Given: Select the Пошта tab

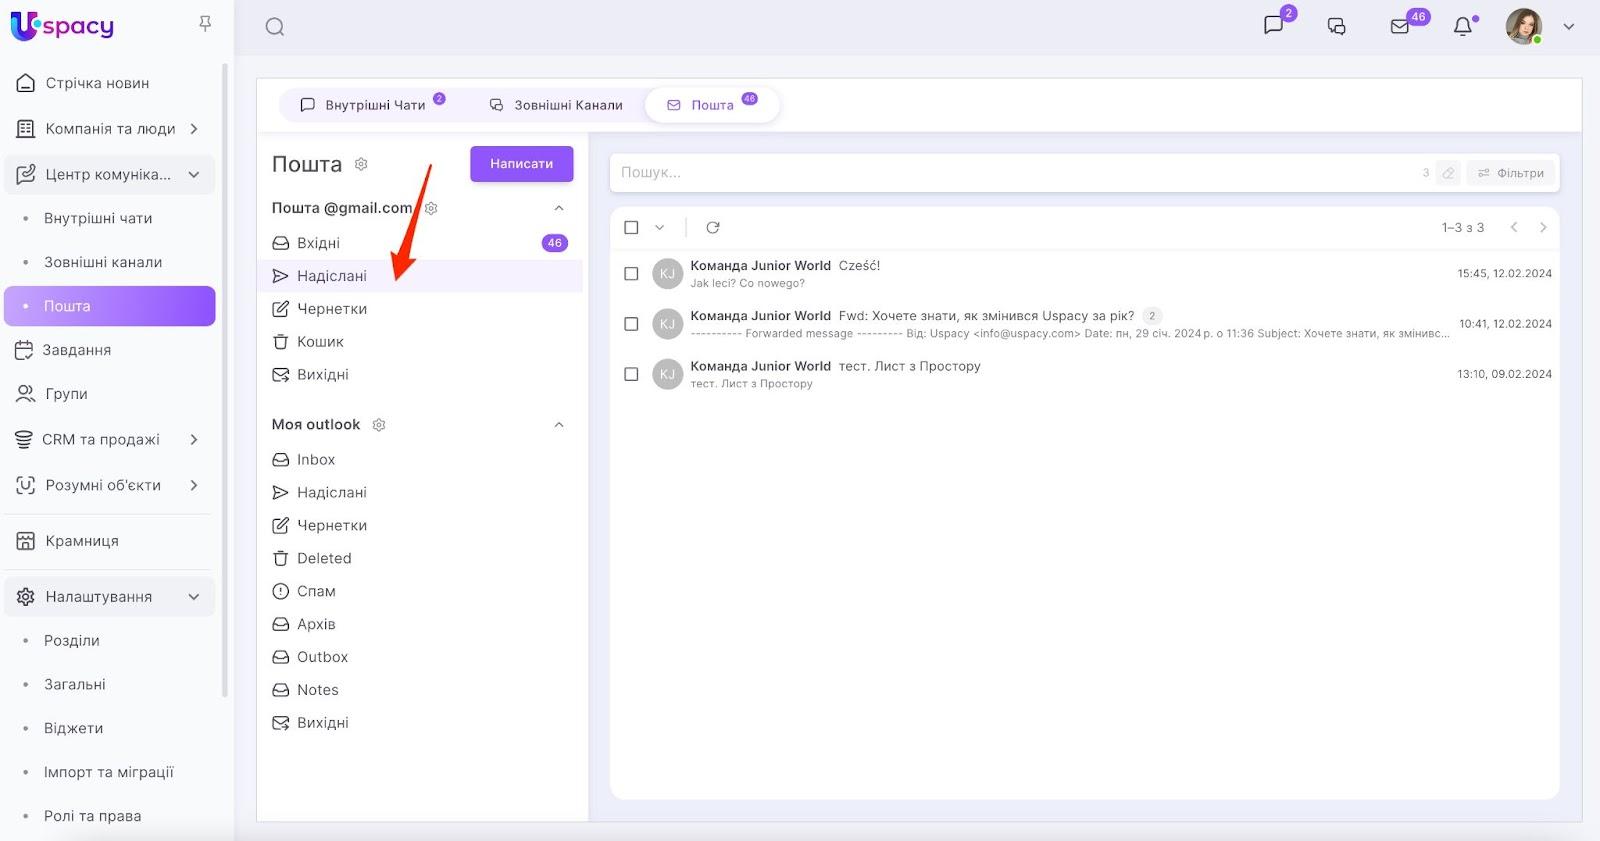Looking at the screenshot, I should [x=712, y=105].
